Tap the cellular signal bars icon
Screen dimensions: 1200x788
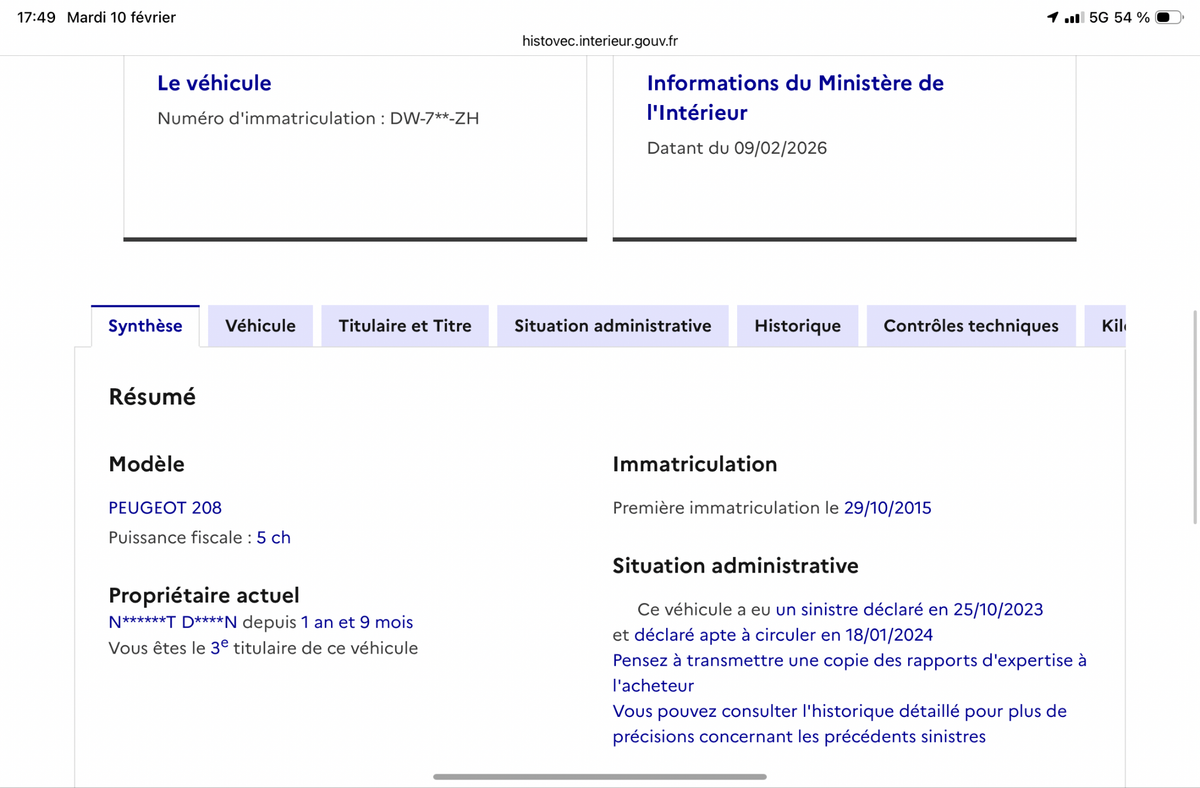pyautogui.click(x=1074, y=17)
